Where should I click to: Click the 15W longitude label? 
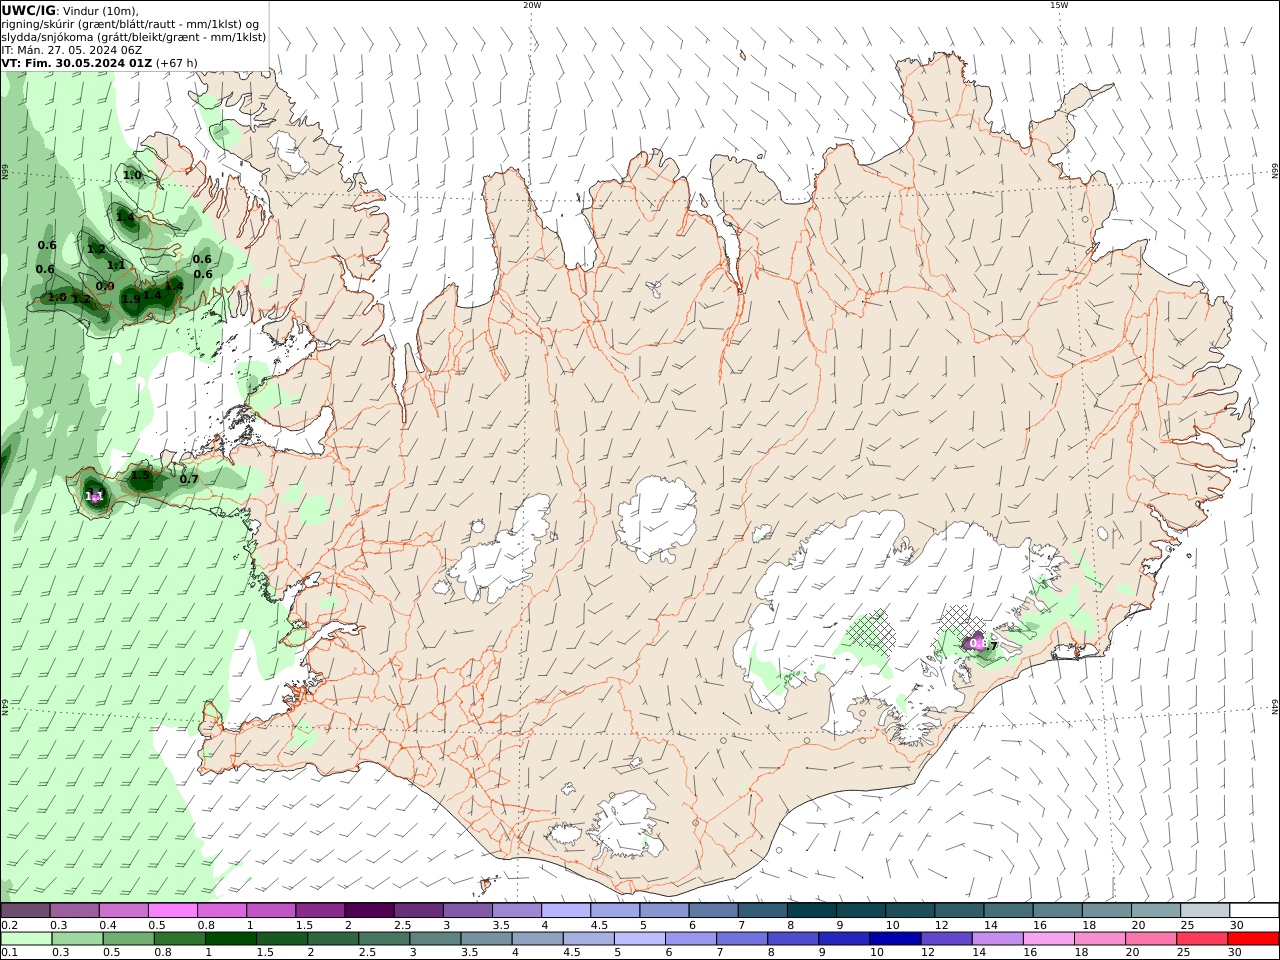pyautogui.click(x=1059, y=5)
